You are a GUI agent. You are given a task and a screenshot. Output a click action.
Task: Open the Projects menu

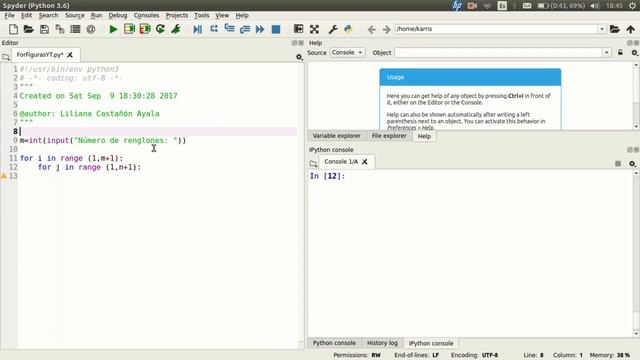[177, 15]
